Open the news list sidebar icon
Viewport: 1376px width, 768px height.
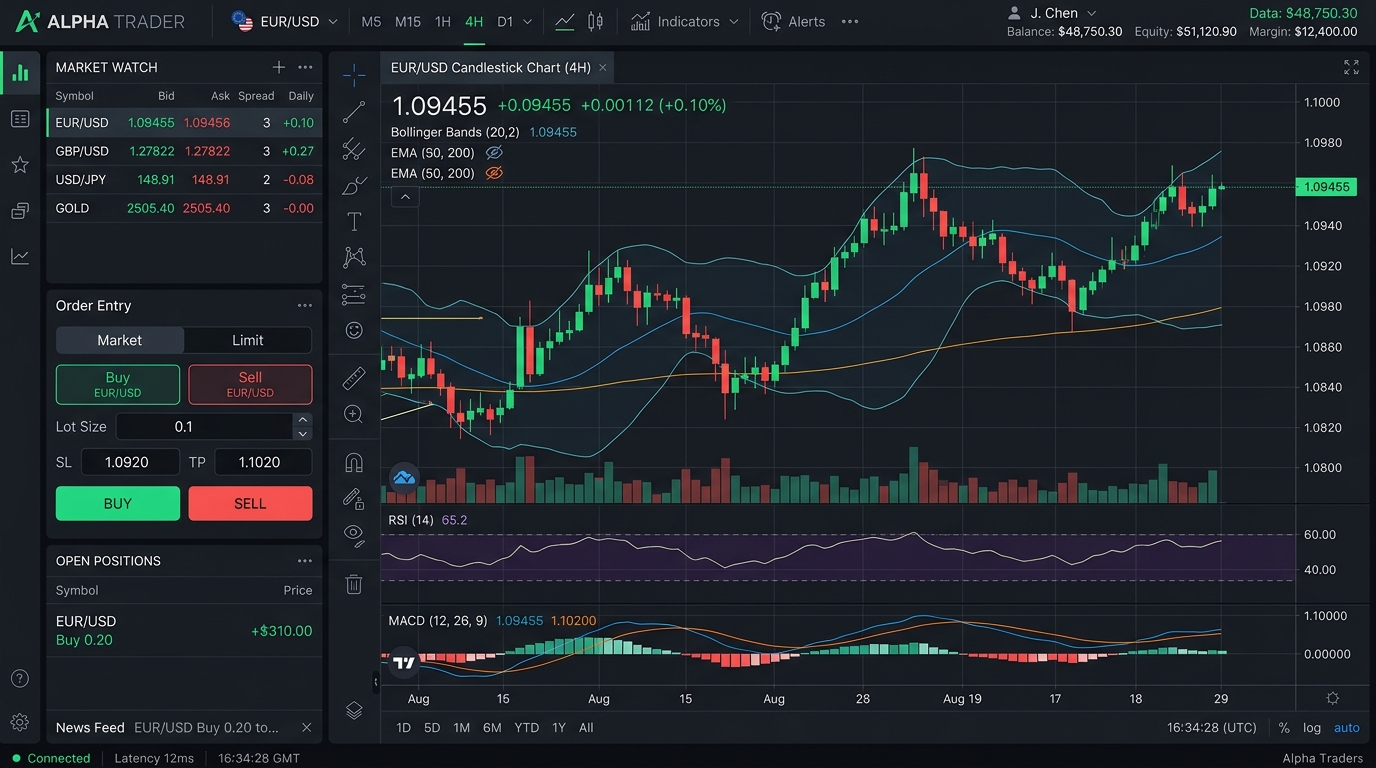(20, 119)
